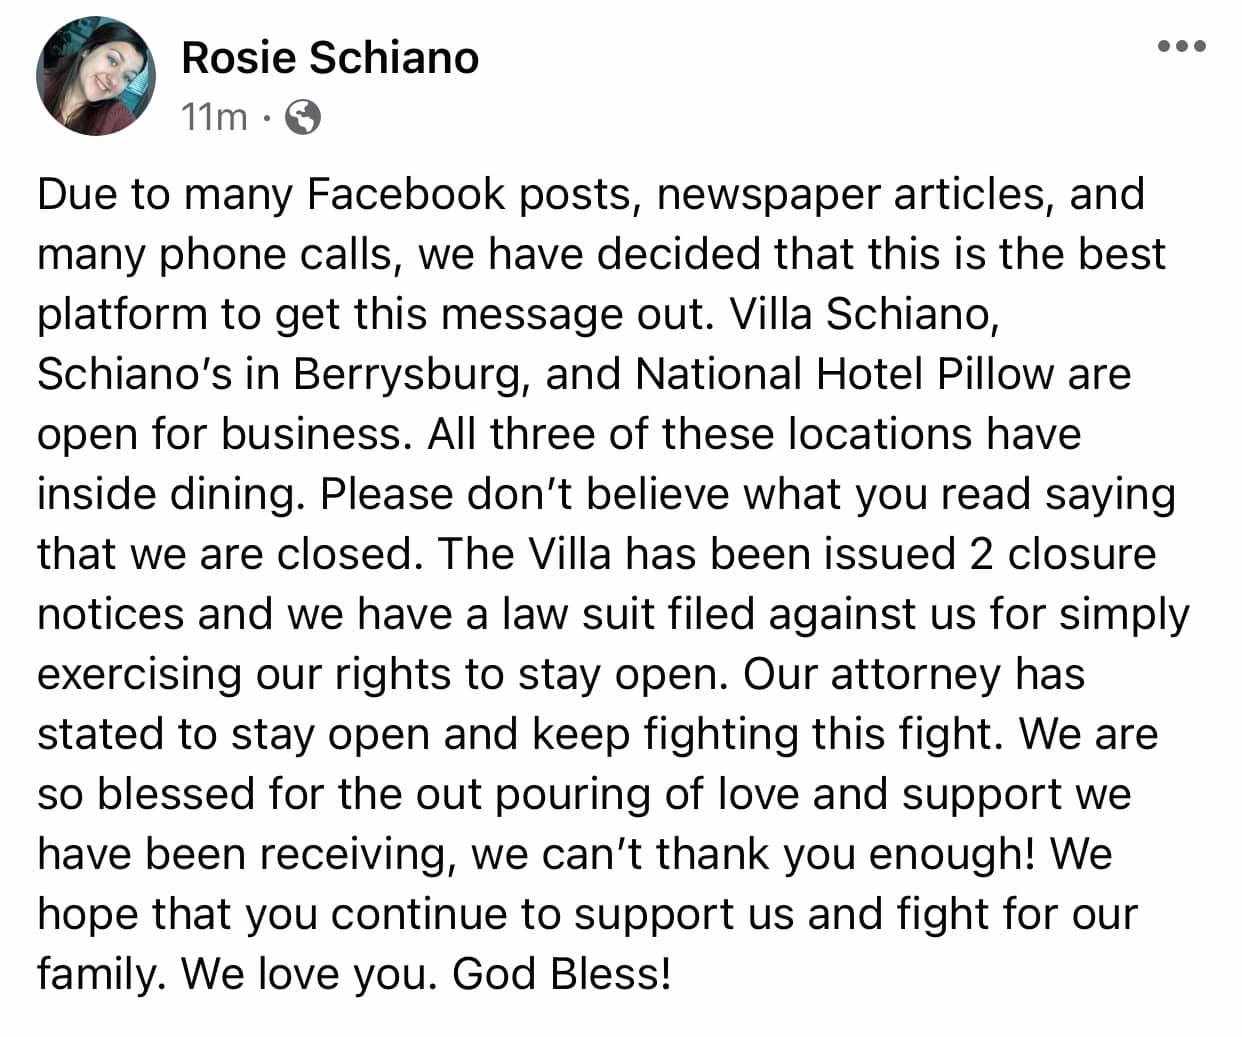Click "inside dining" in the post text
1242x1037 pixels.
coord(167,494)
